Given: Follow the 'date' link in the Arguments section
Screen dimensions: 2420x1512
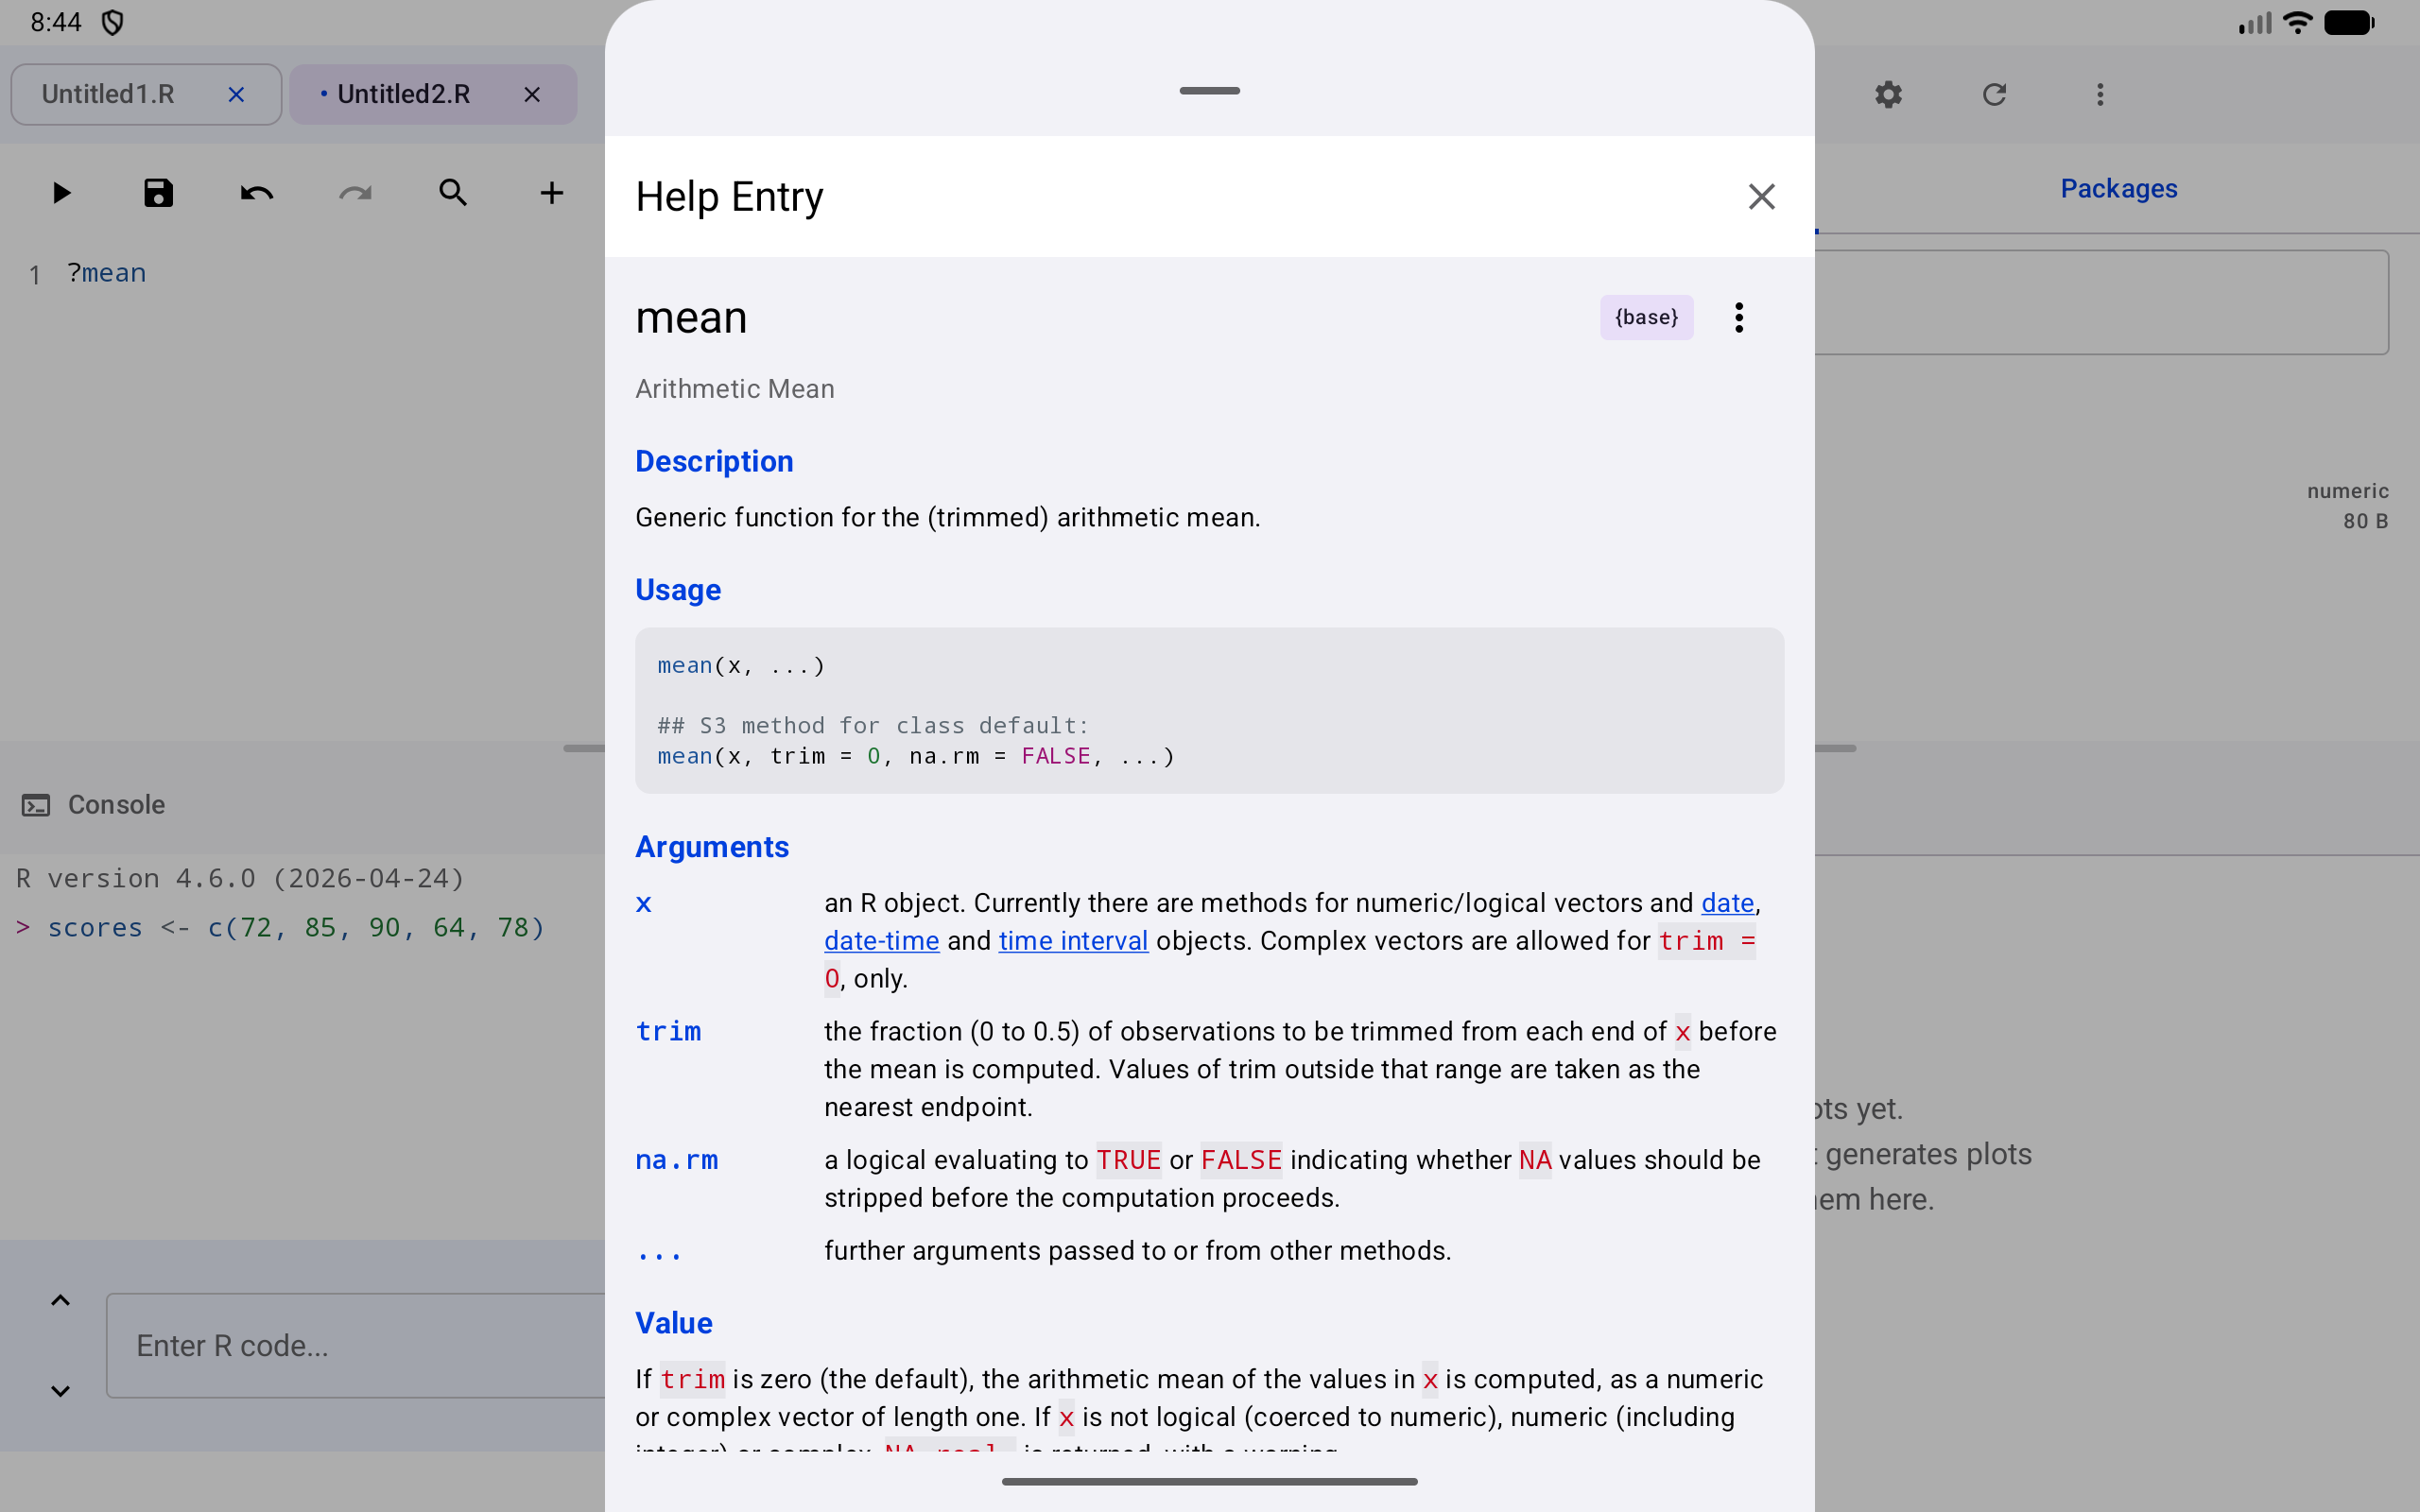Looking at the screenshot, I should (1727, 903).
